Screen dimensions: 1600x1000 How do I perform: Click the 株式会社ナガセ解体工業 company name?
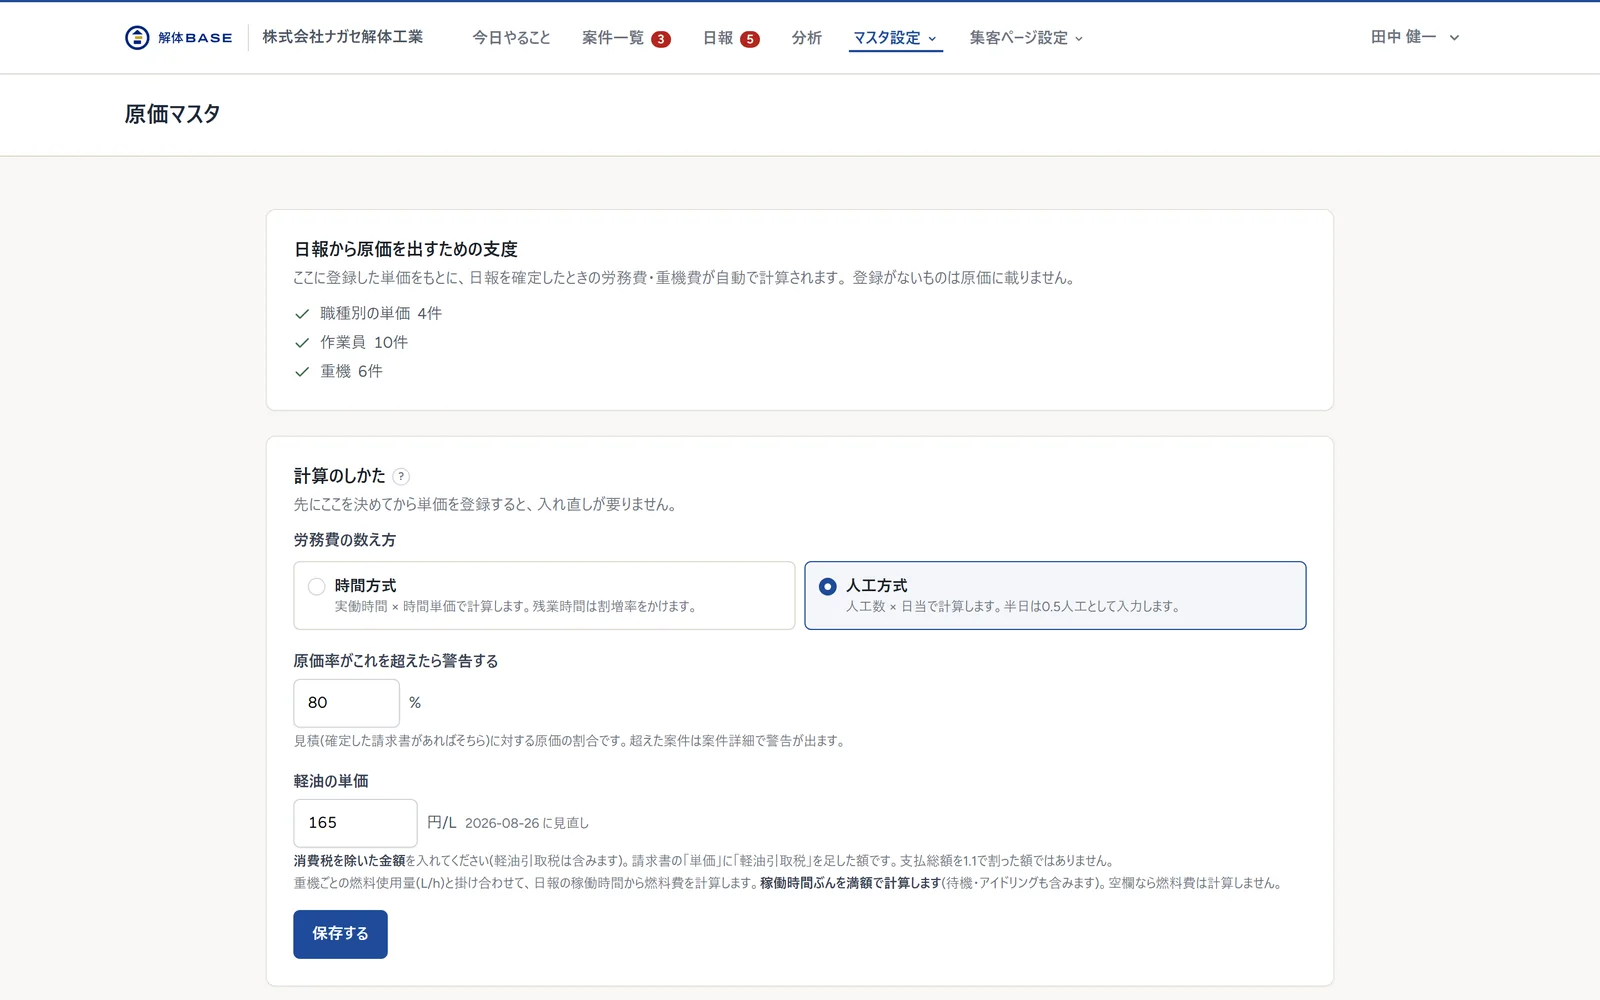point(343,37)
